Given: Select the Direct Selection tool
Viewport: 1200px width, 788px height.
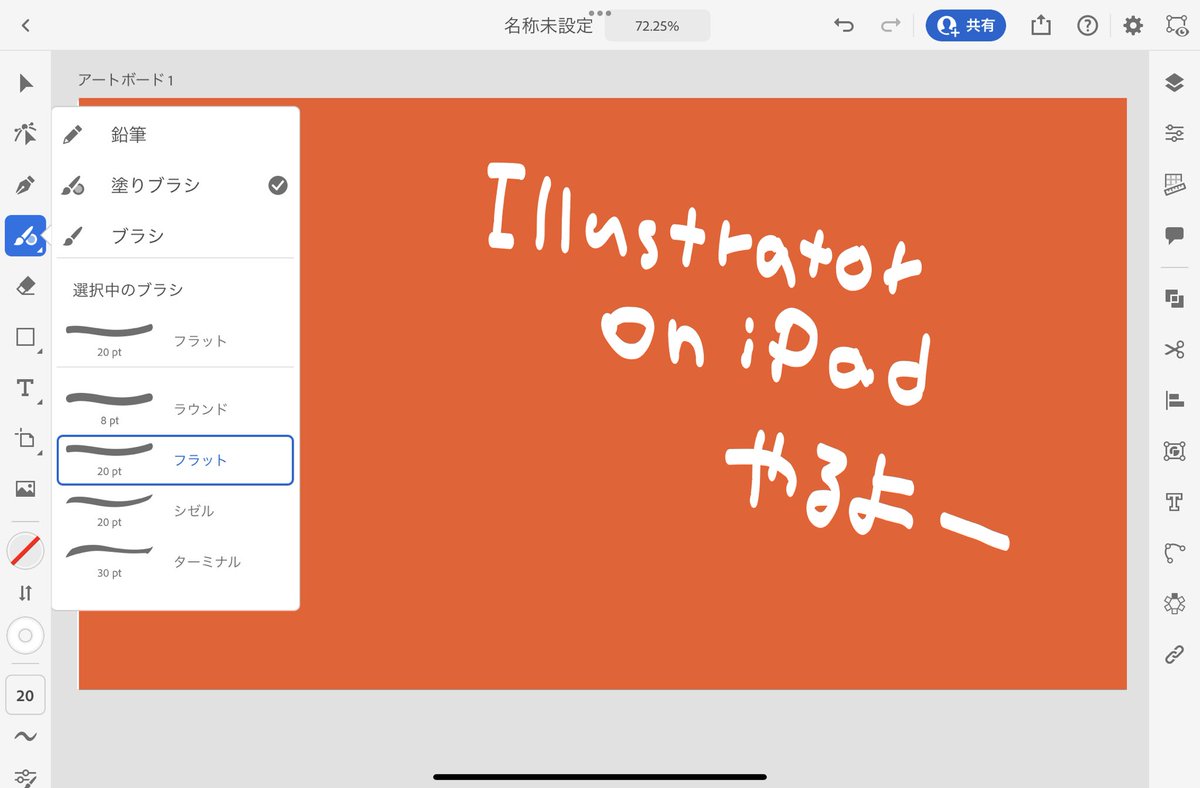Looking at the screenshot, I should tap(26, 134).
